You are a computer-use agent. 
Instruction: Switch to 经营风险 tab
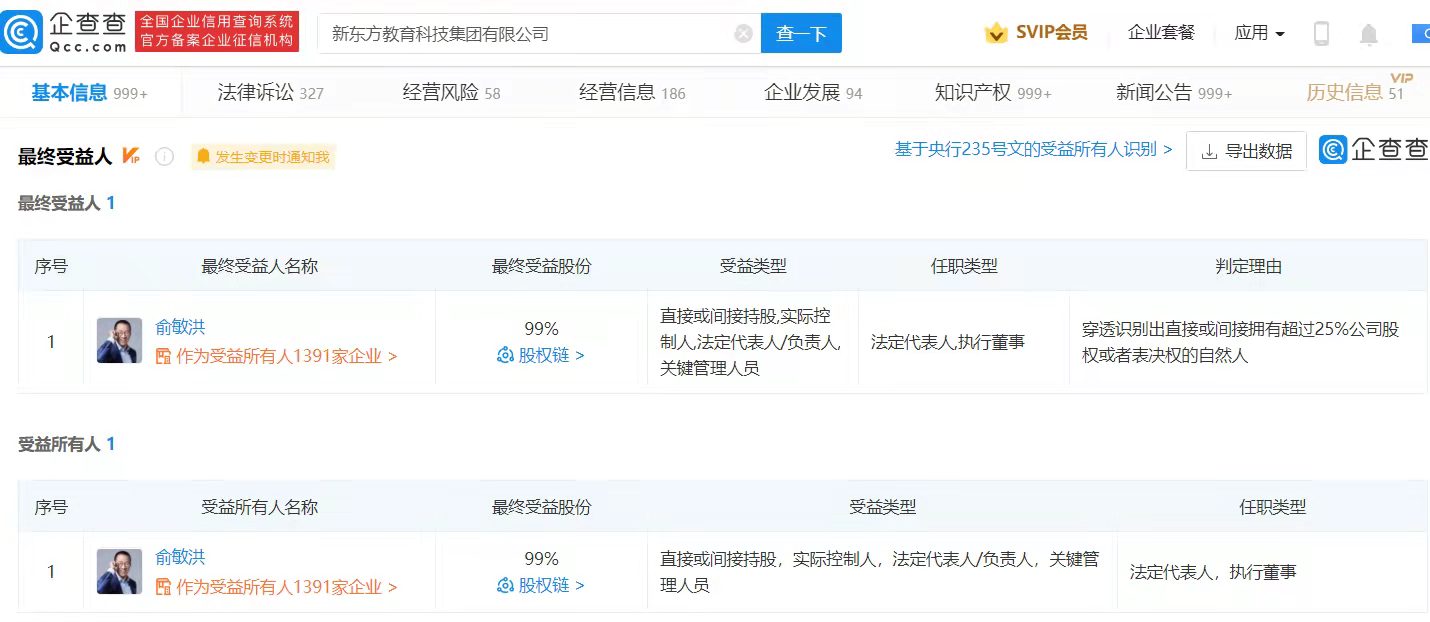[451, 93]
